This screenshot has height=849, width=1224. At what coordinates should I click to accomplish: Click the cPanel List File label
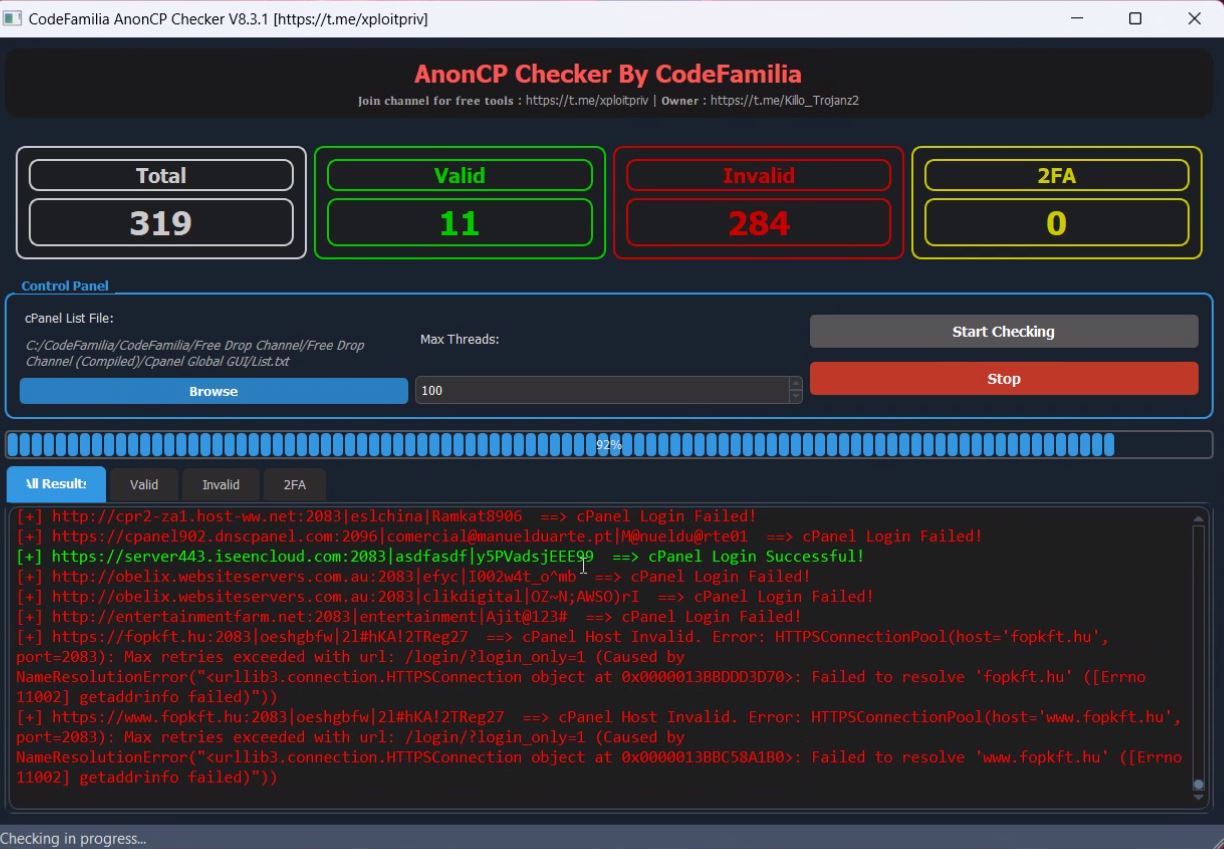(x=69, y=318)
